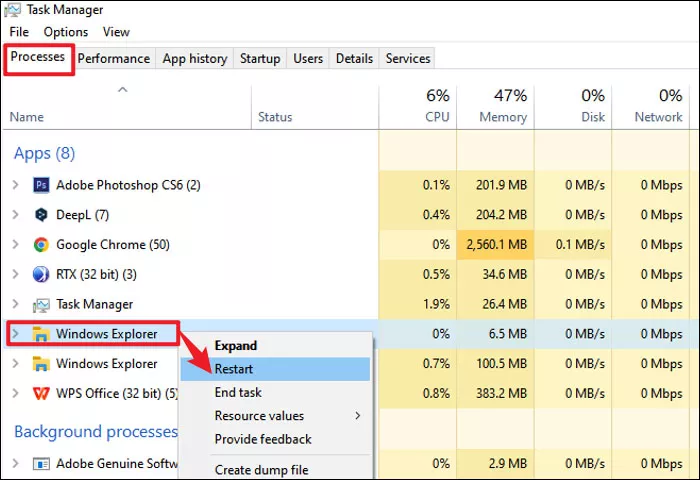Open the File menu

[x=19, y=32]
